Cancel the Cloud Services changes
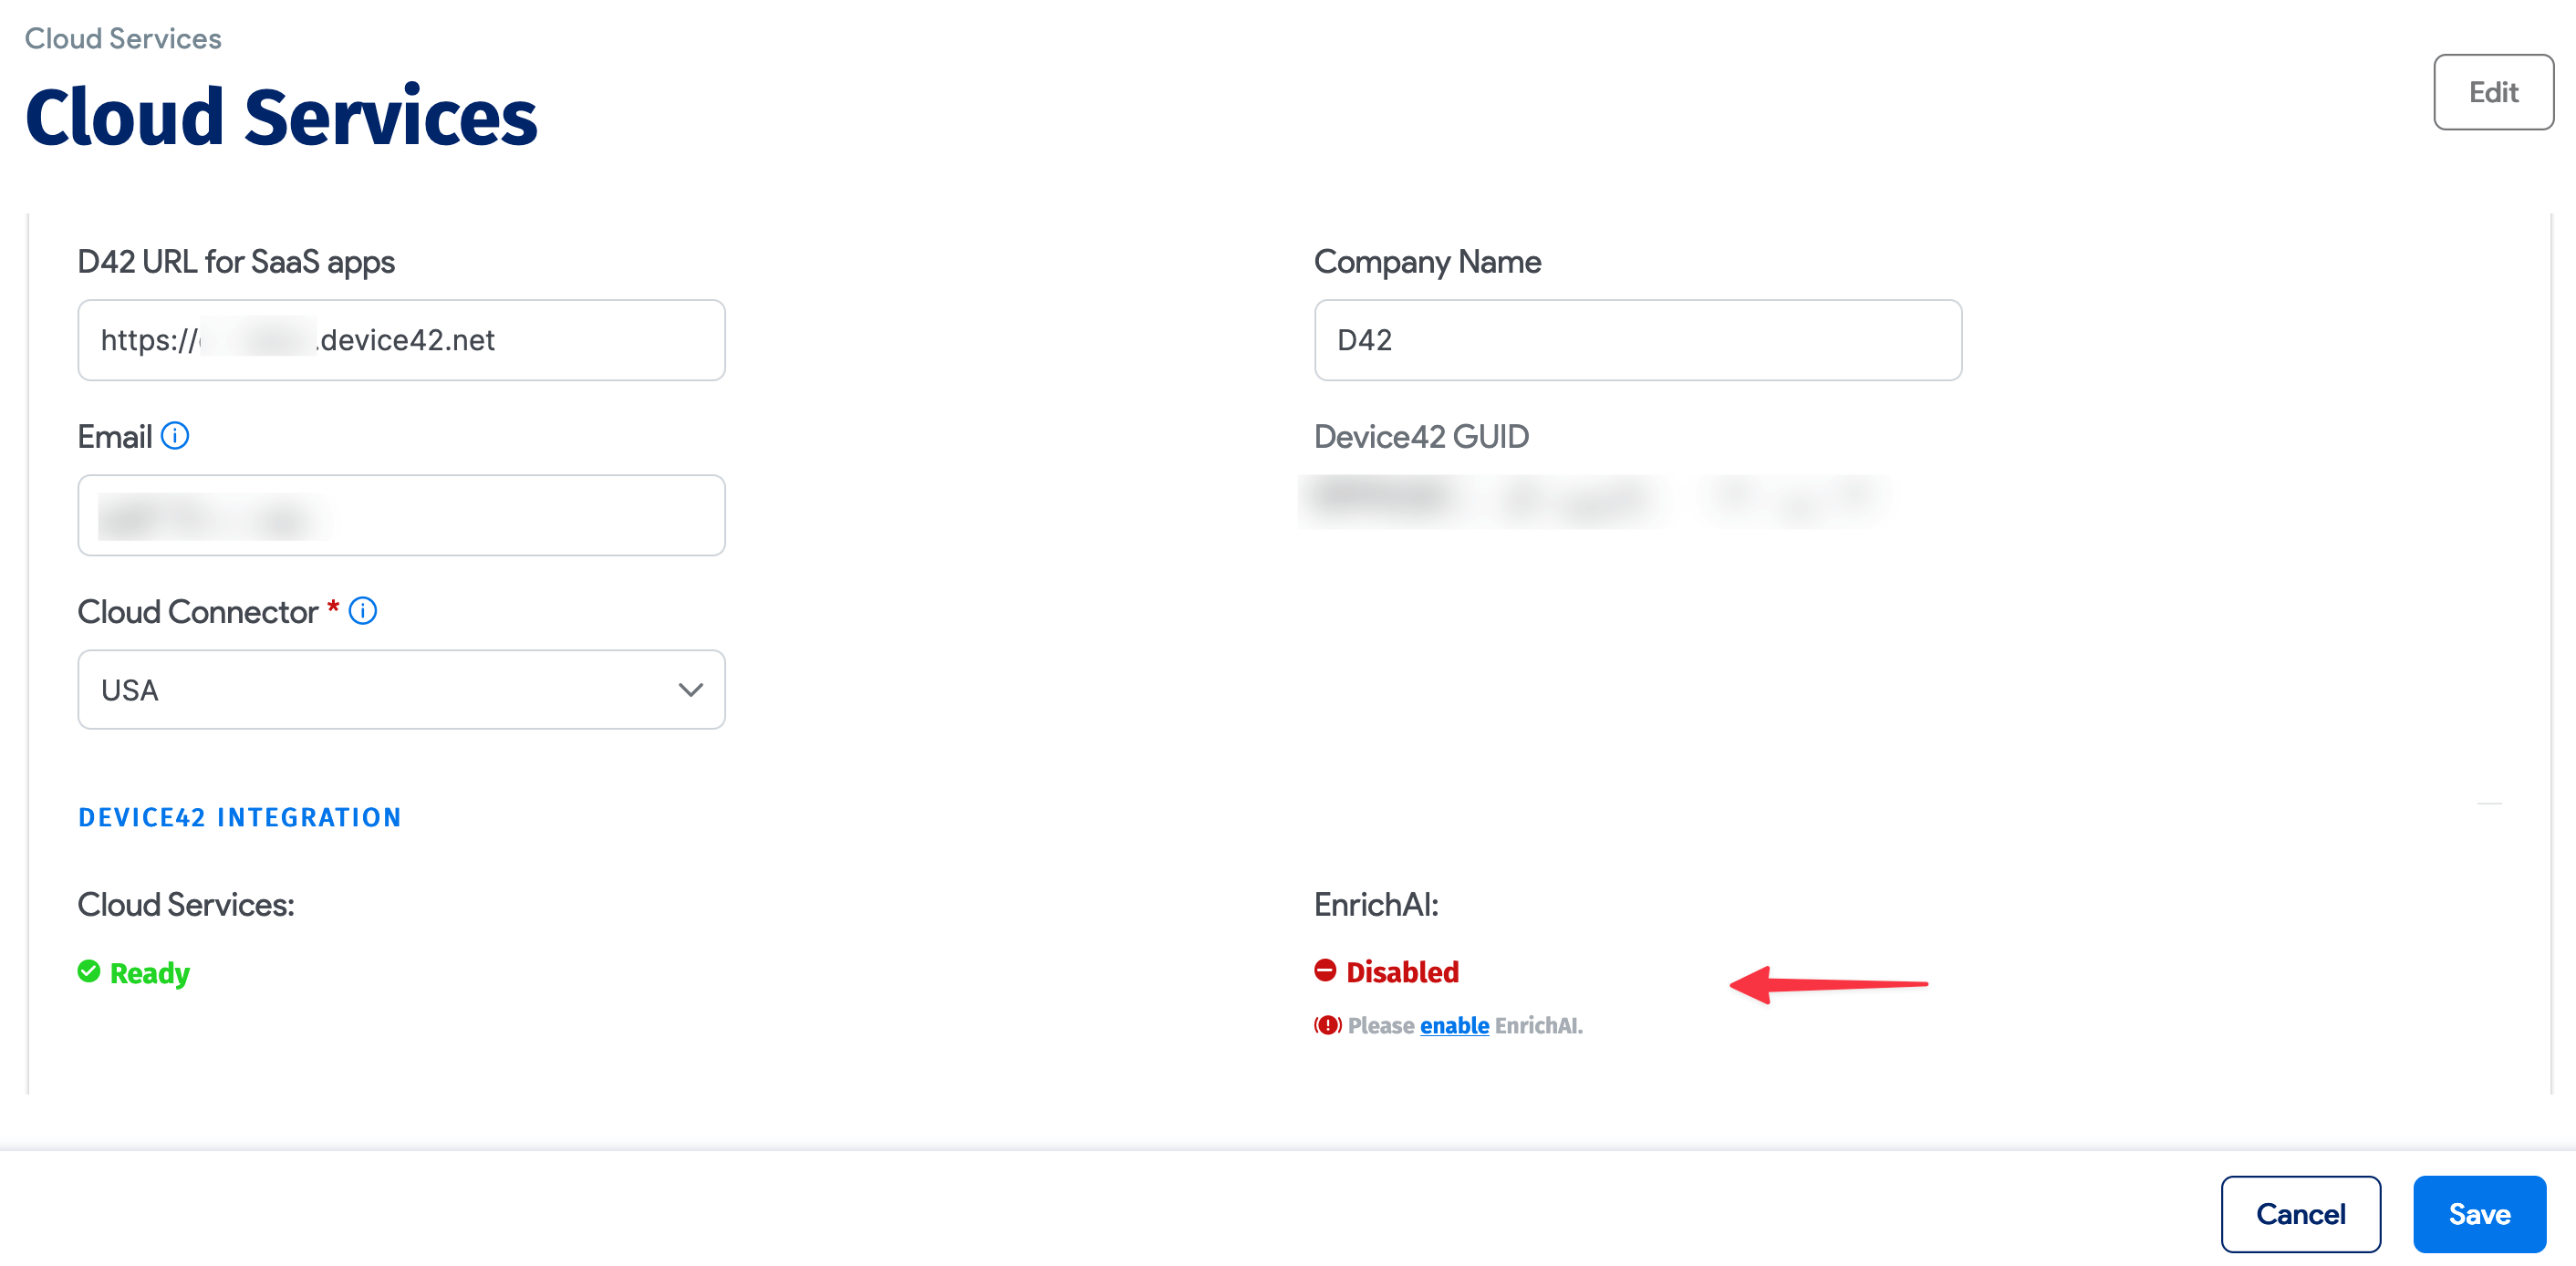Screen dimensions: 2576x1266 [x=2300, y=1214]
